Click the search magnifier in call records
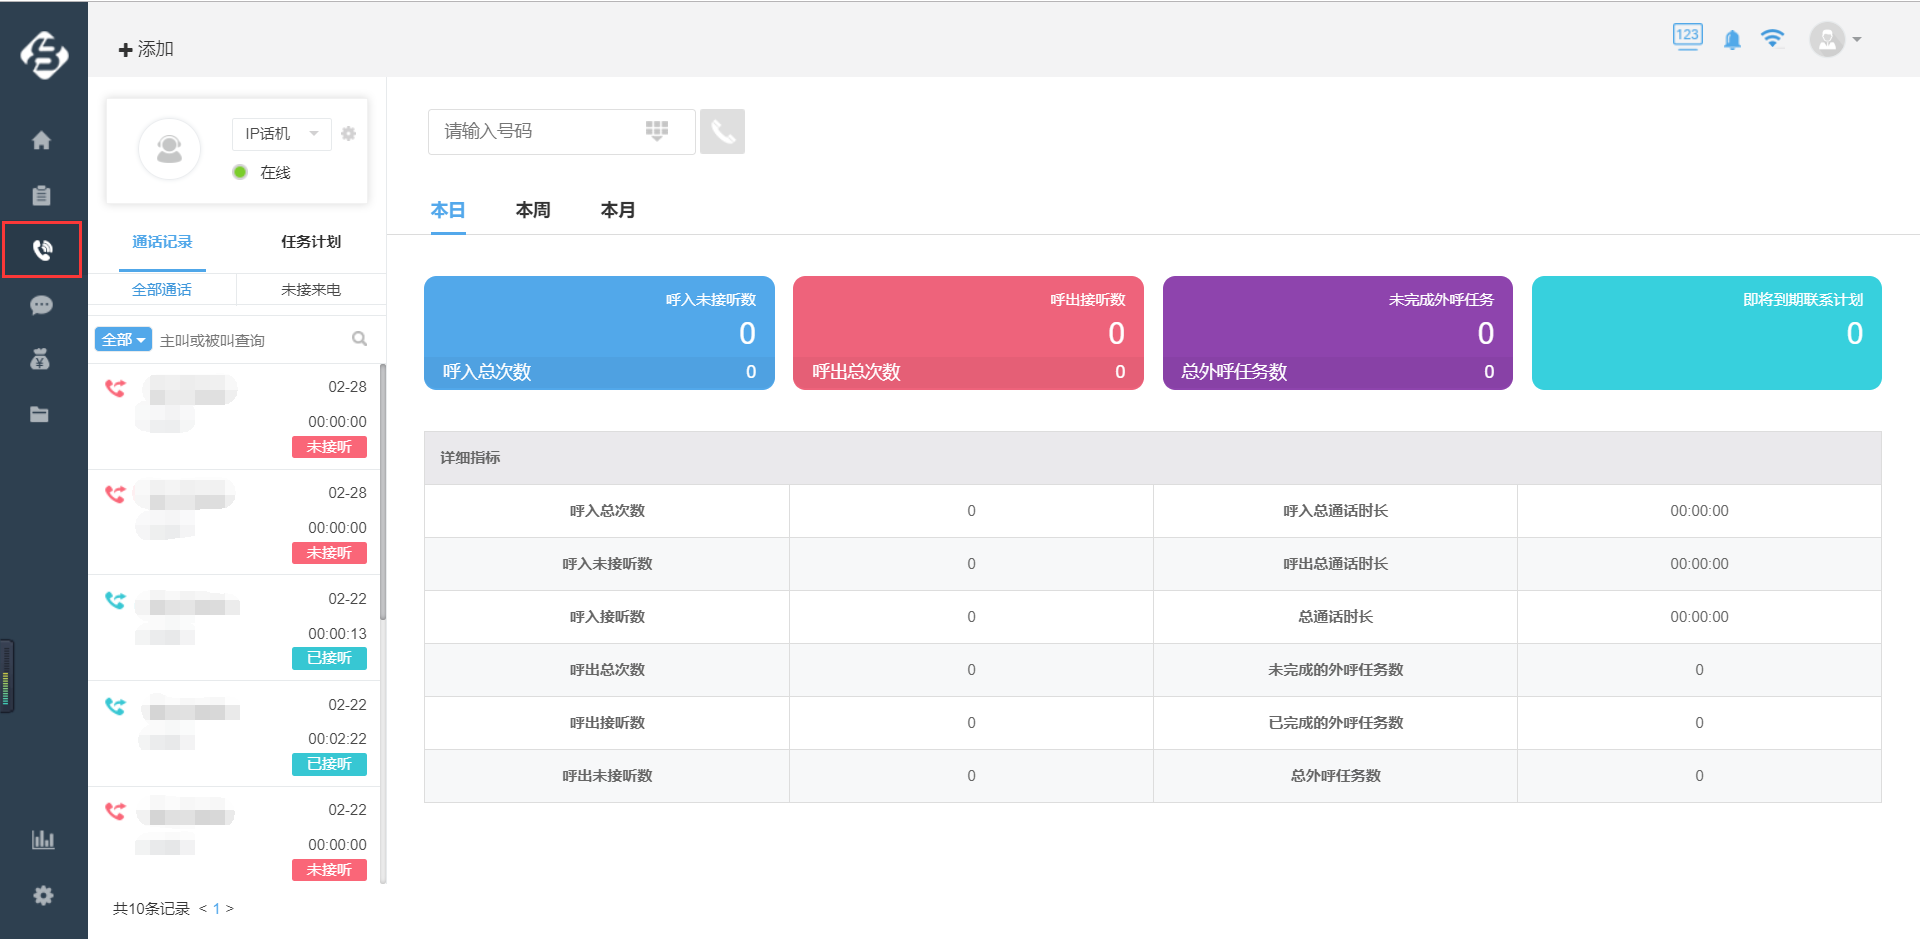Screen dimensions: 1920x939 [360, 339]
